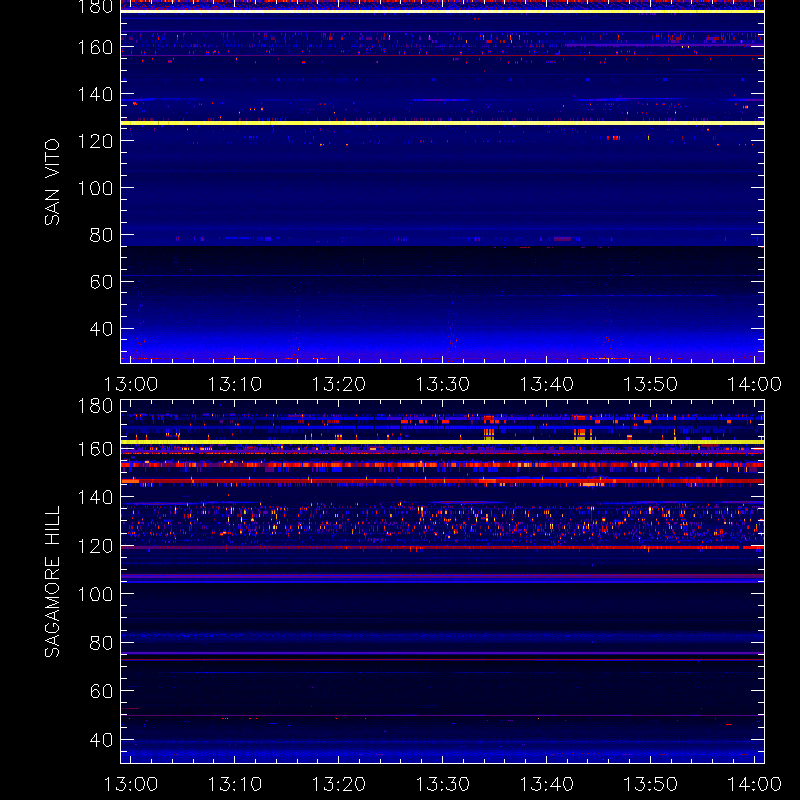This screenshot has width=800, height=800.
Task: Select the 40 tick label on San Vito plot
Action: click(101, 329)
